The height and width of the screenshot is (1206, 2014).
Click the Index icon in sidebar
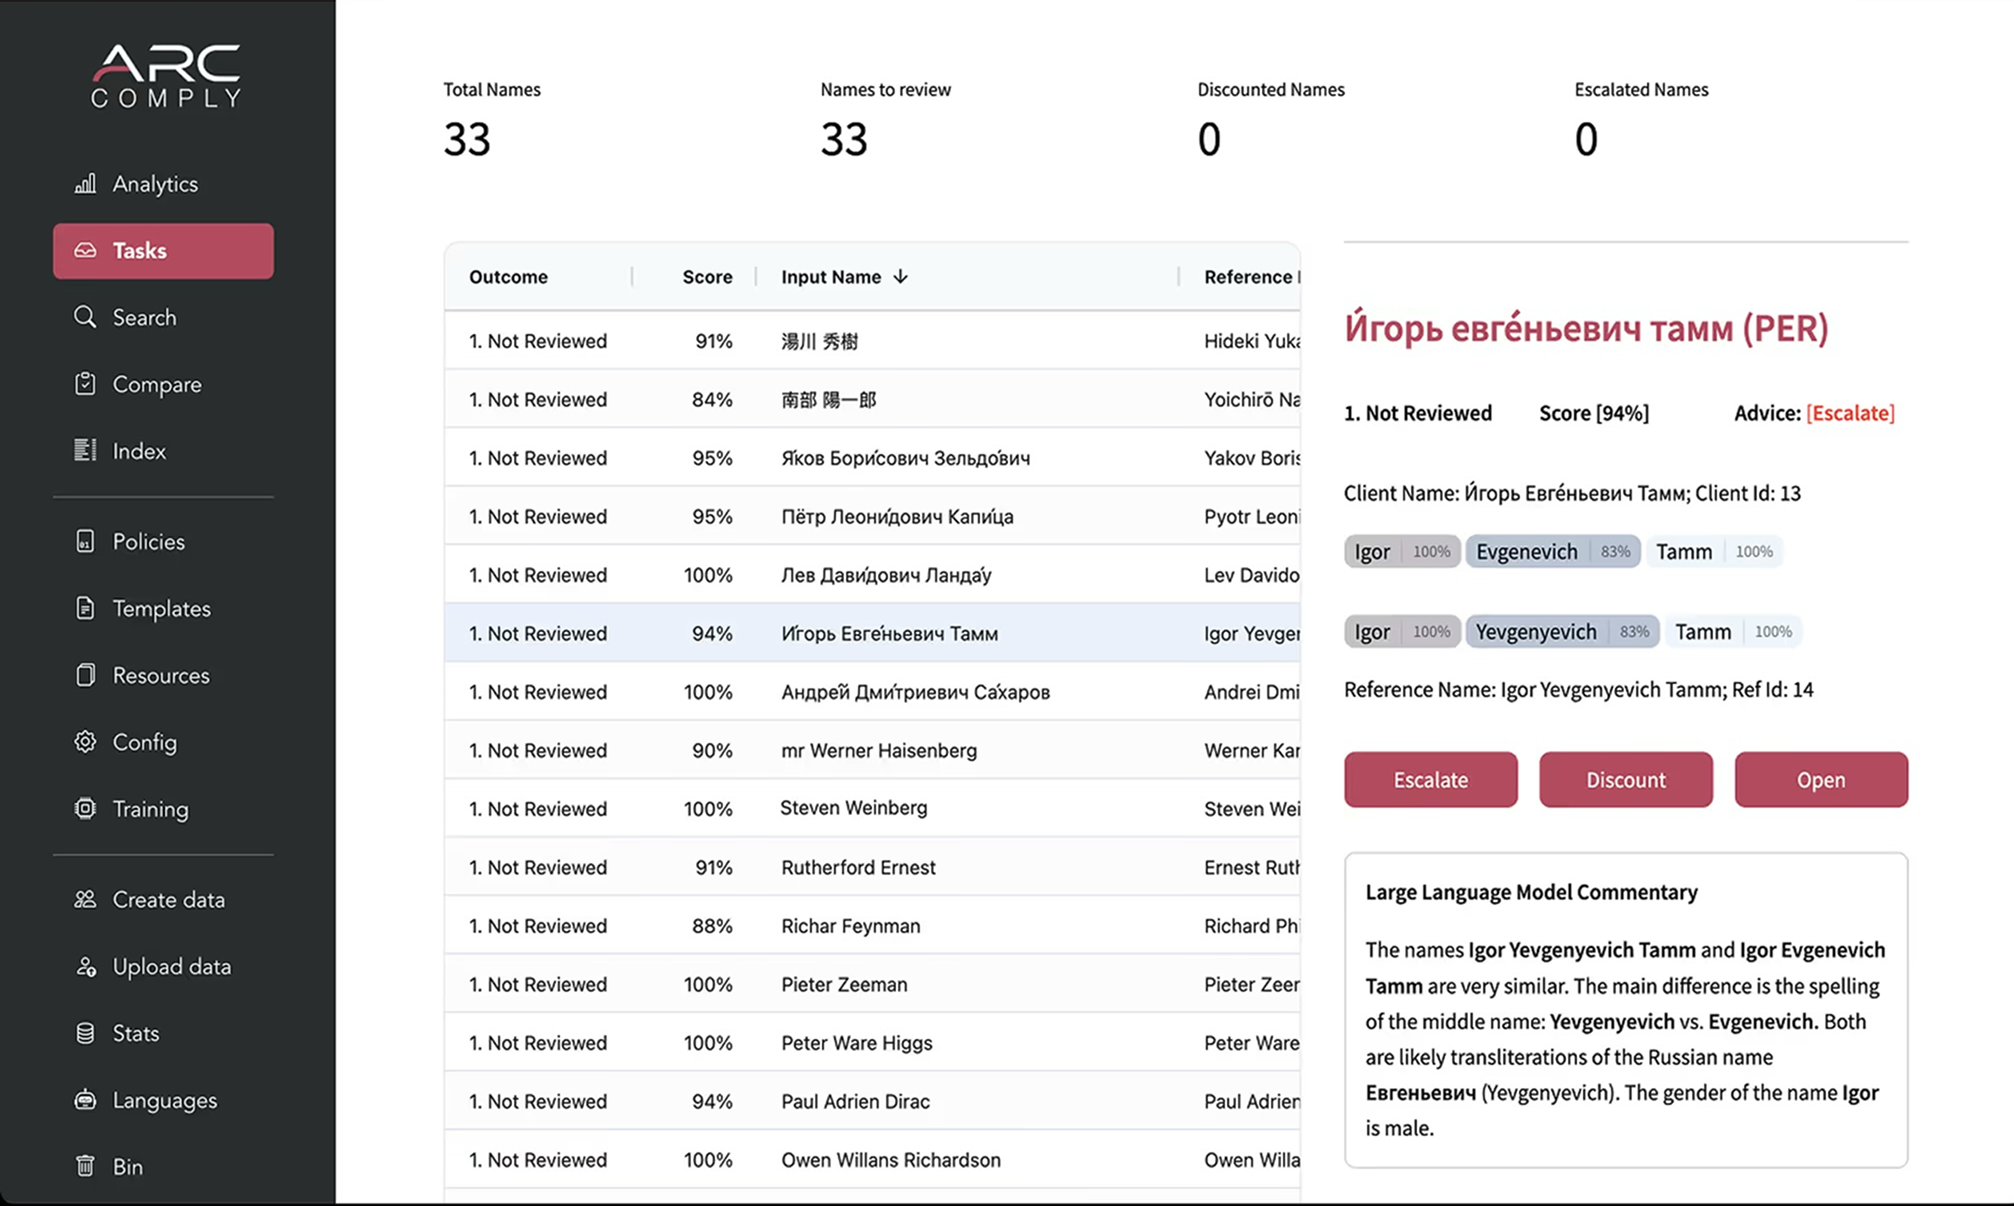pos(85,451)
